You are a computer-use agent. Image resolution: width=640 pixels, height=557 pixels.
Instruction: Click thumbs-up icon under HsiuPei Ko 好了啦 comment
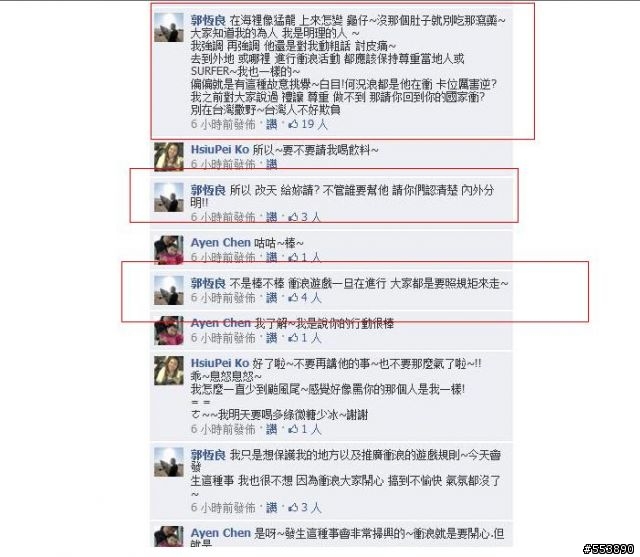(x=293, y=429)
